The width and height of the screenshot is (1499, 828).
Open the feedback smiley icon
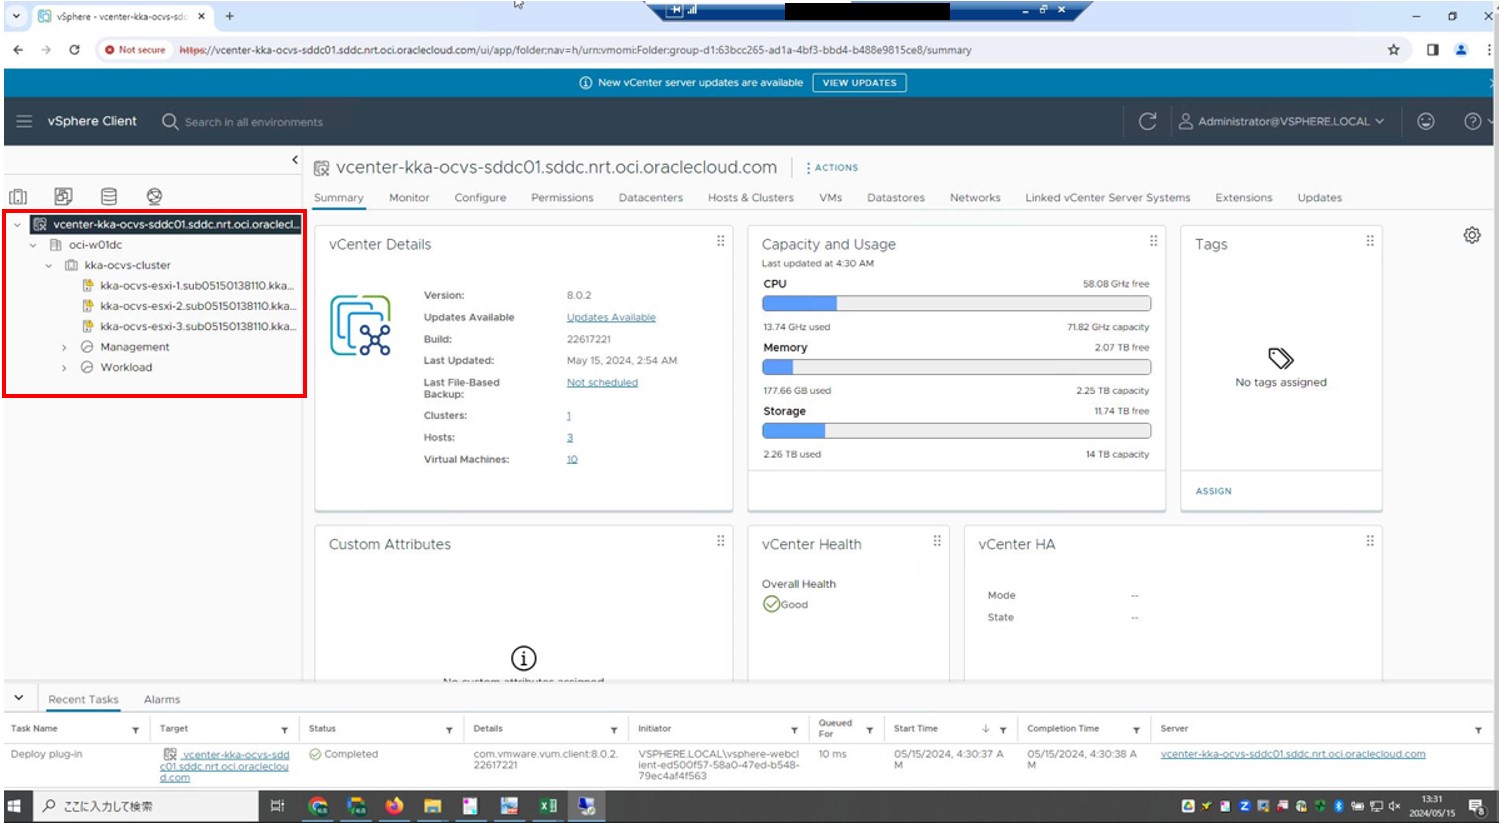[1425, 121]
